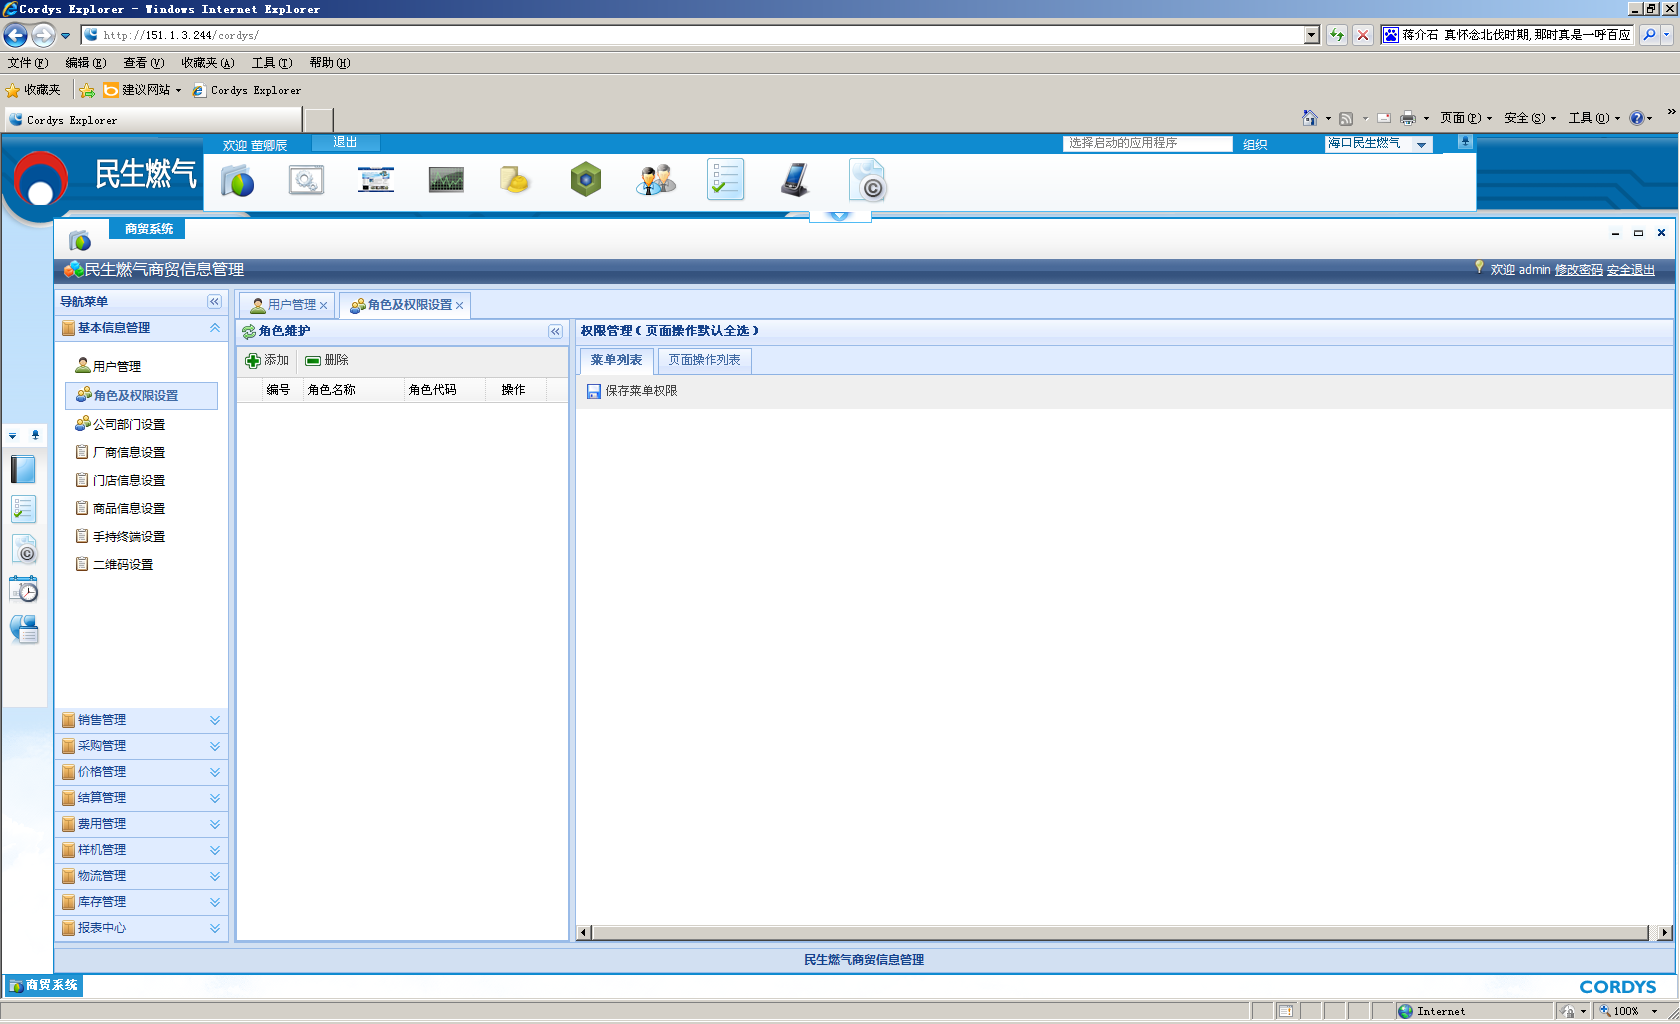Switch to the 用户管理 tab
The height and width of the screenshot is (1024, 1680).
click(x=290, y=305)
